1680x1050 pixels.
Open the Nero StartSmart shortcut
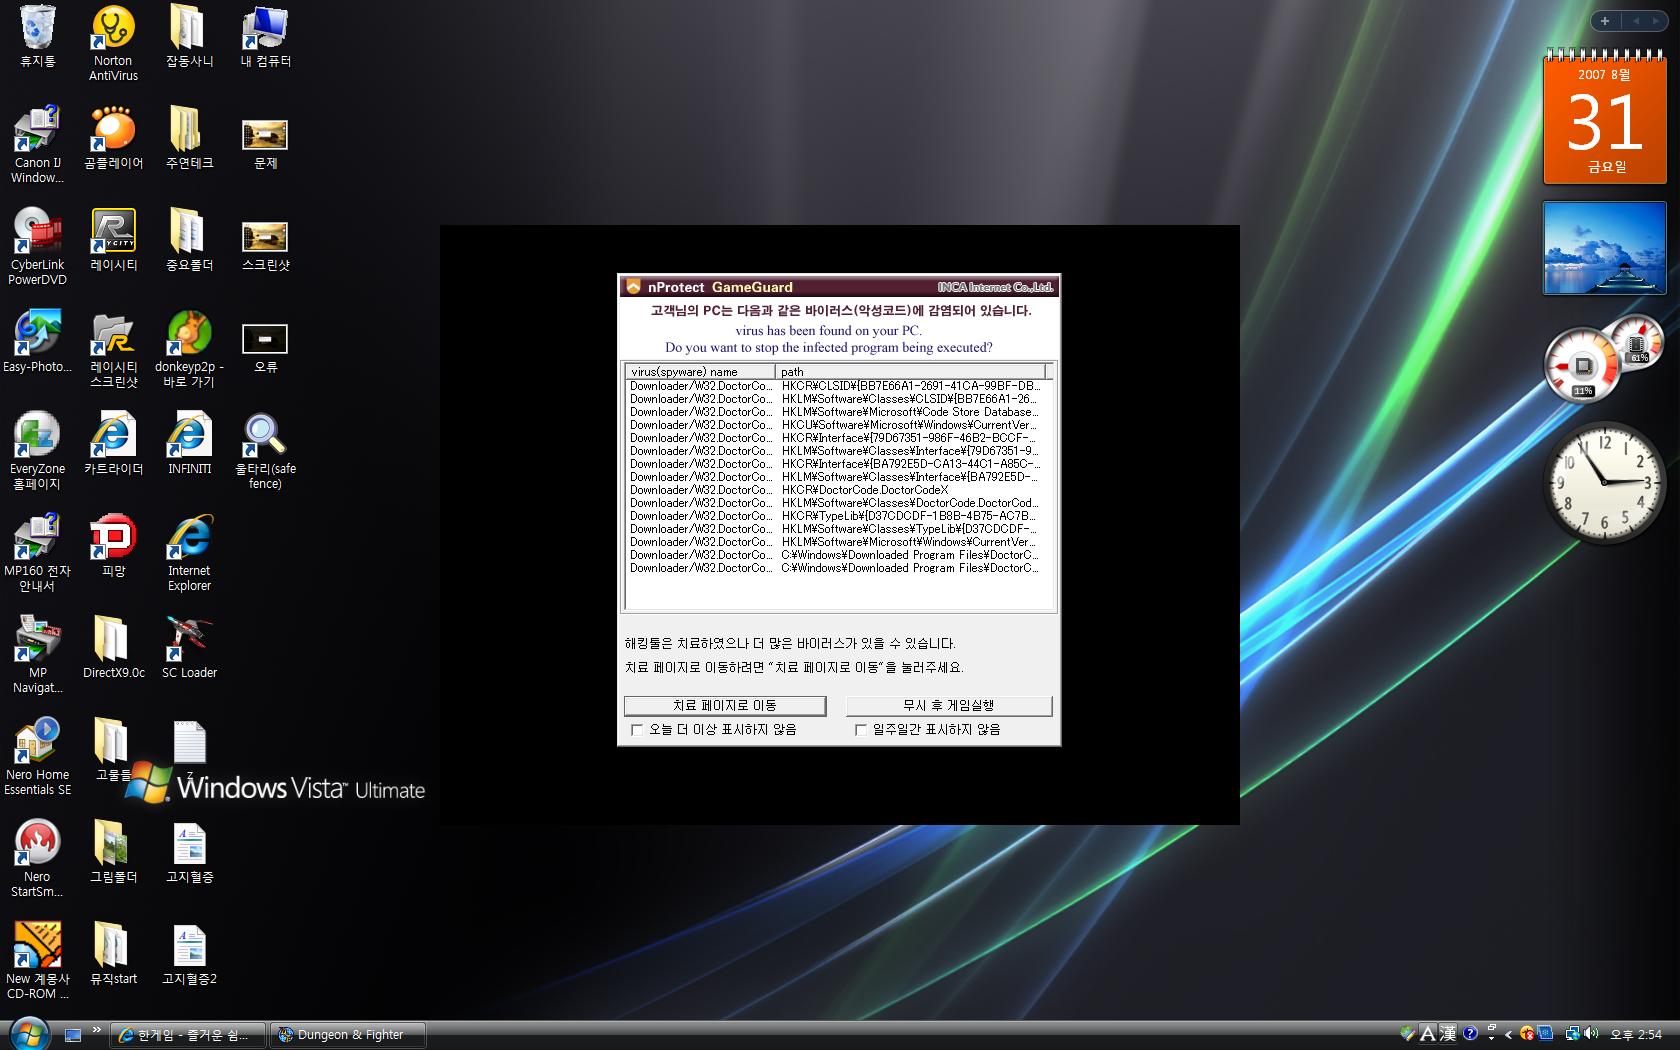click(x=37, y=859)
